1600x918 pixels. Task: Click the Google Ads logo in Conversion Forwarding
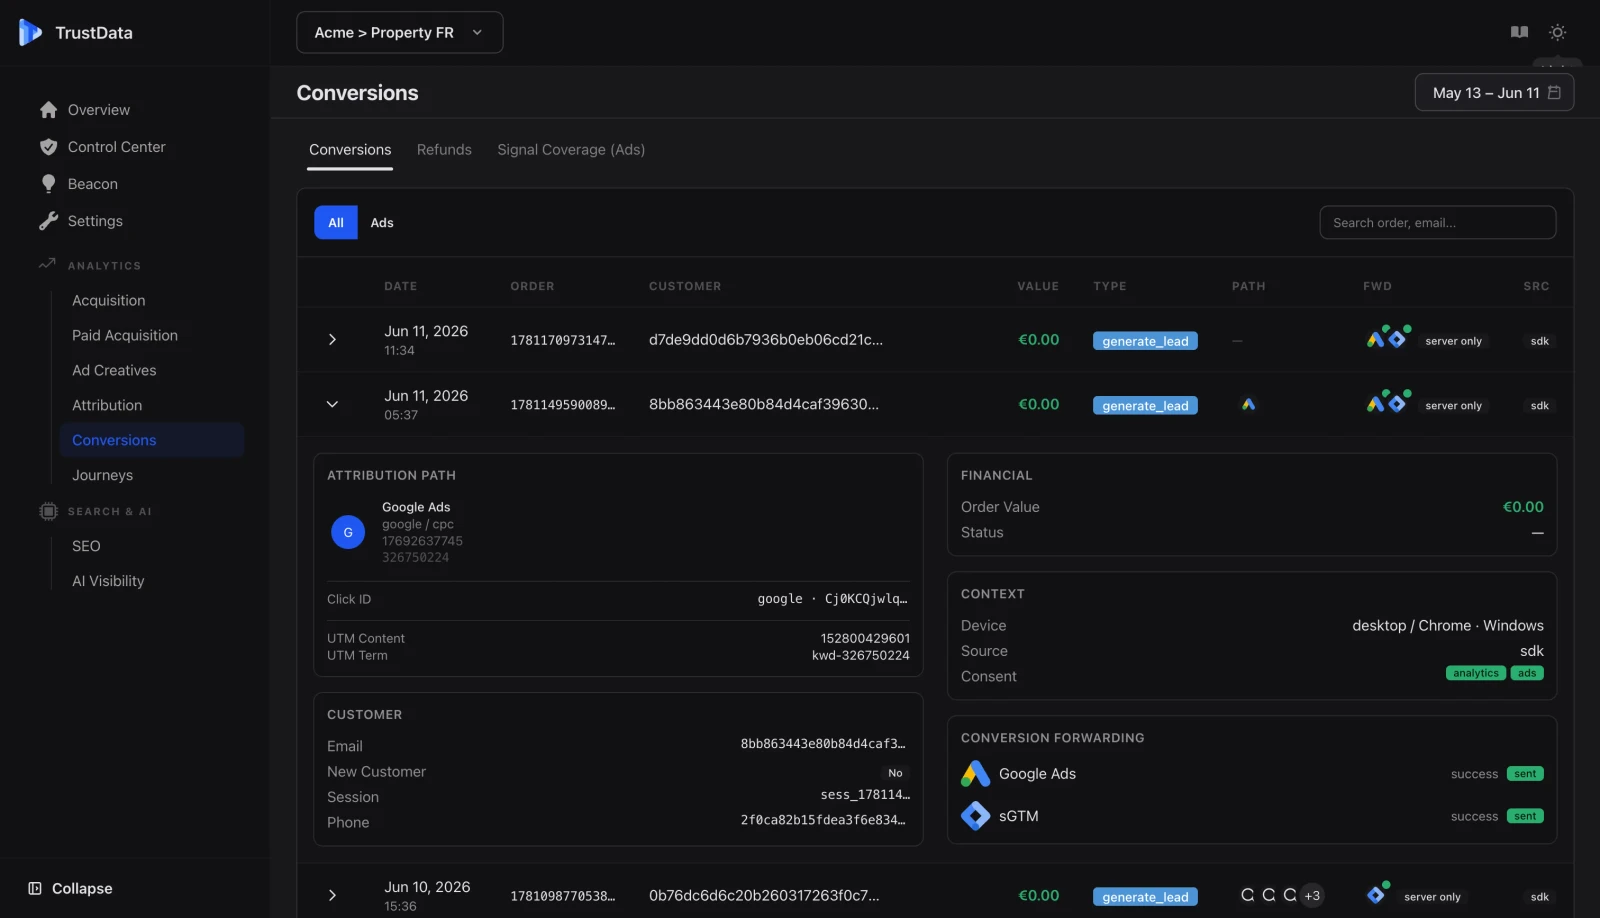point(975,774)
